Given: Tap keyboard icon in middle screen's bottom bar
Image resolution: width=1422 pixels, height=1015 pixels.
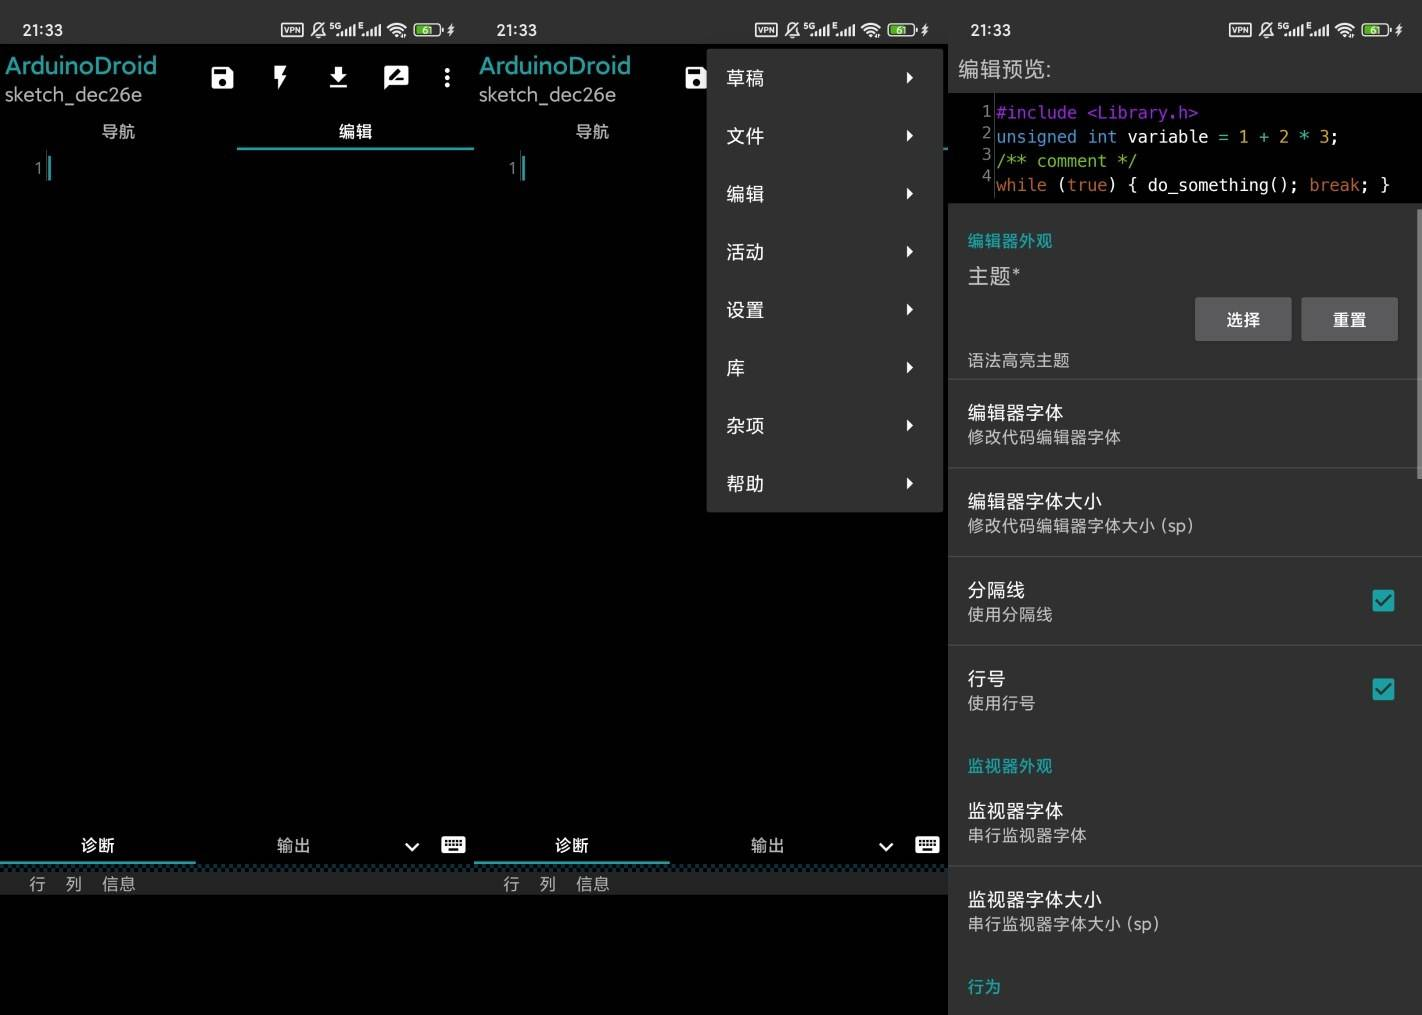Looking at the screenshot, I should pos(927,845).
